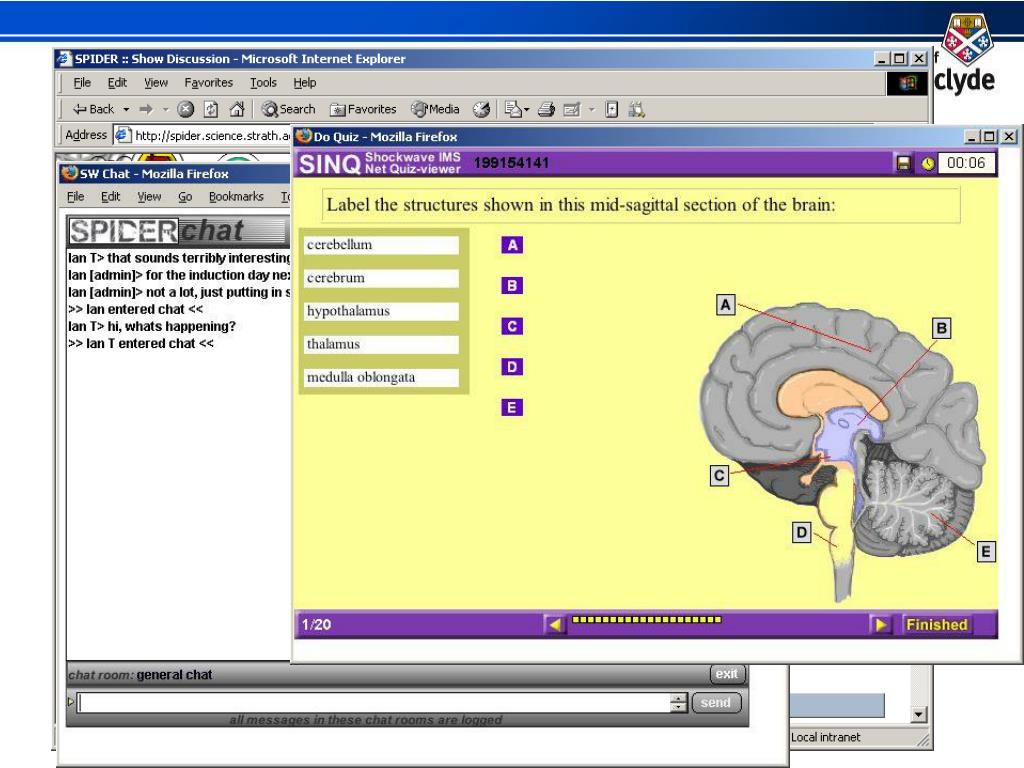Click the Local intranet status bar zone
Viewport: 1024px width, 768px height.
coord(826,737)
